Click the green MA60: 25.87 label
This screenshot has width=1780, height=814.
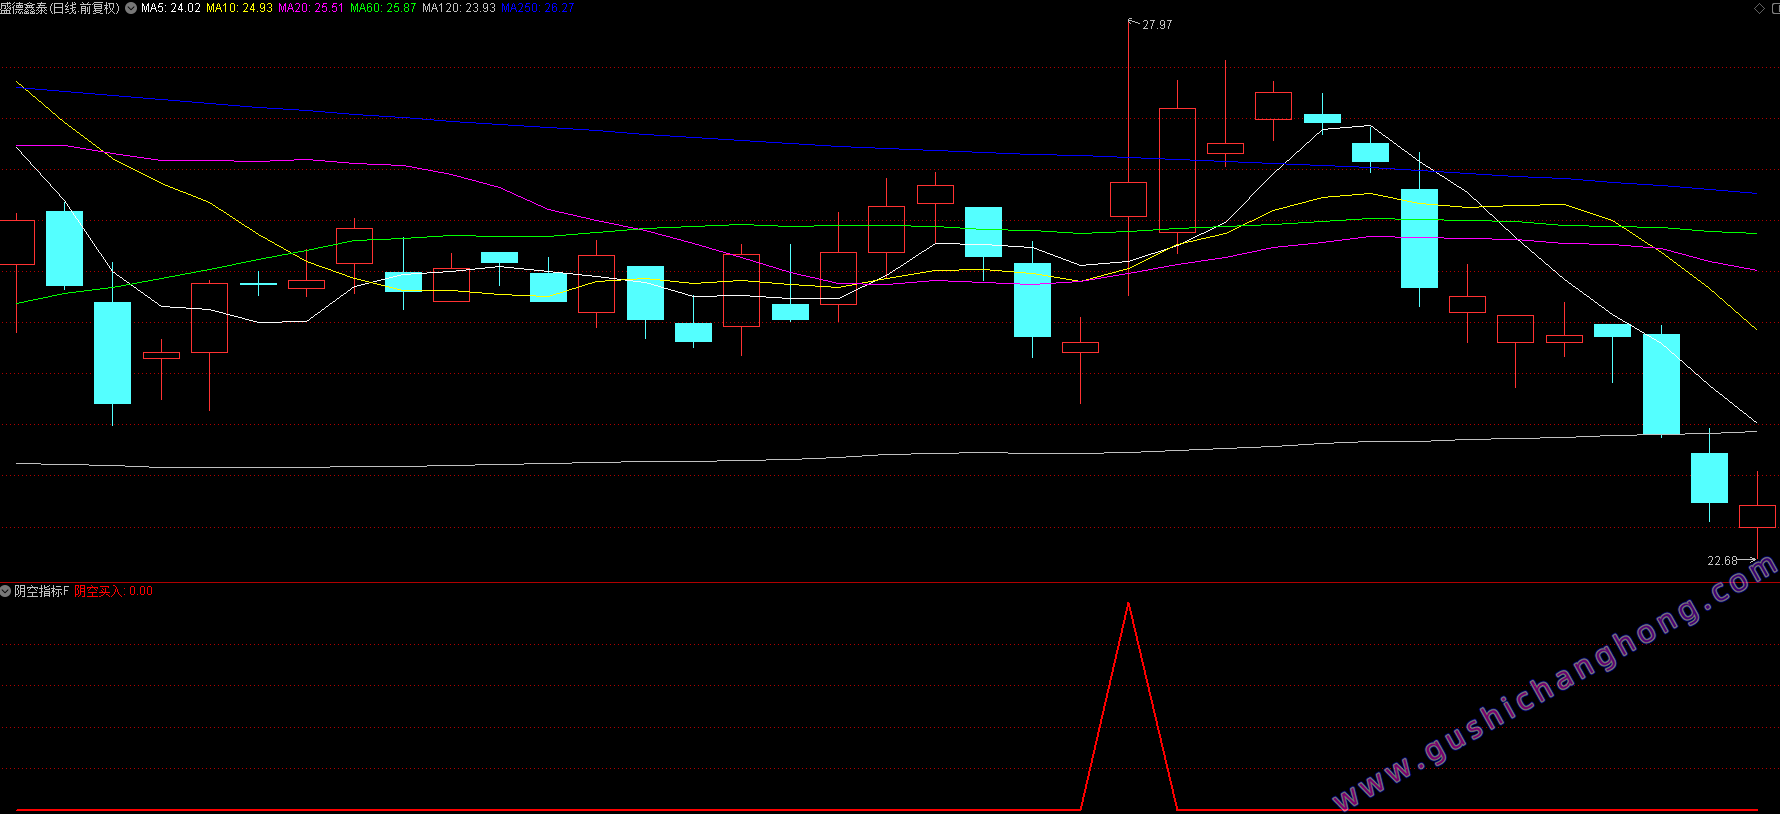[x=383, y=8]
